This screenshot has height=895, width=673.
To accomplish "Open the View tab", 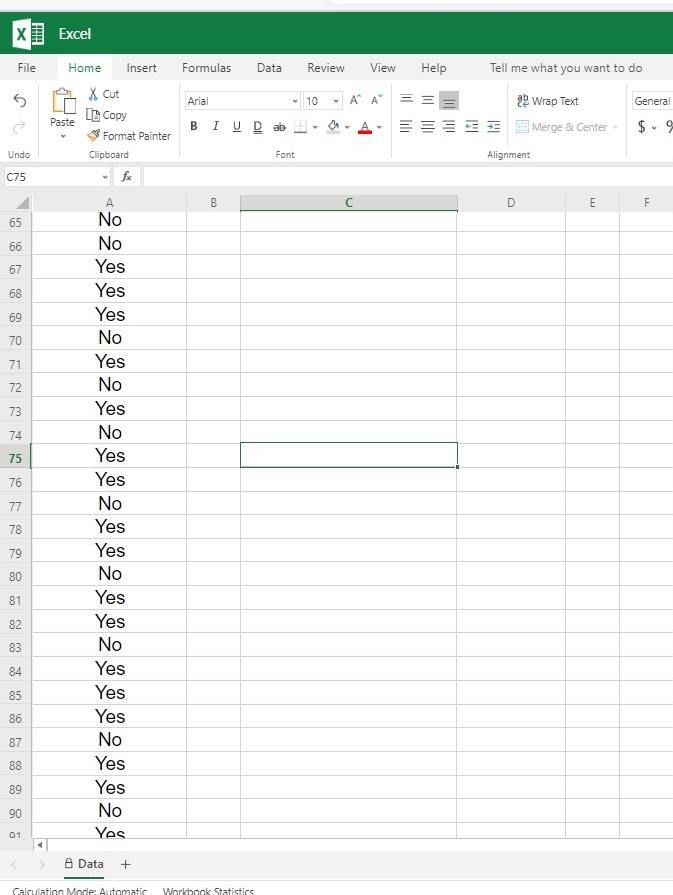I will coord(382,68).
